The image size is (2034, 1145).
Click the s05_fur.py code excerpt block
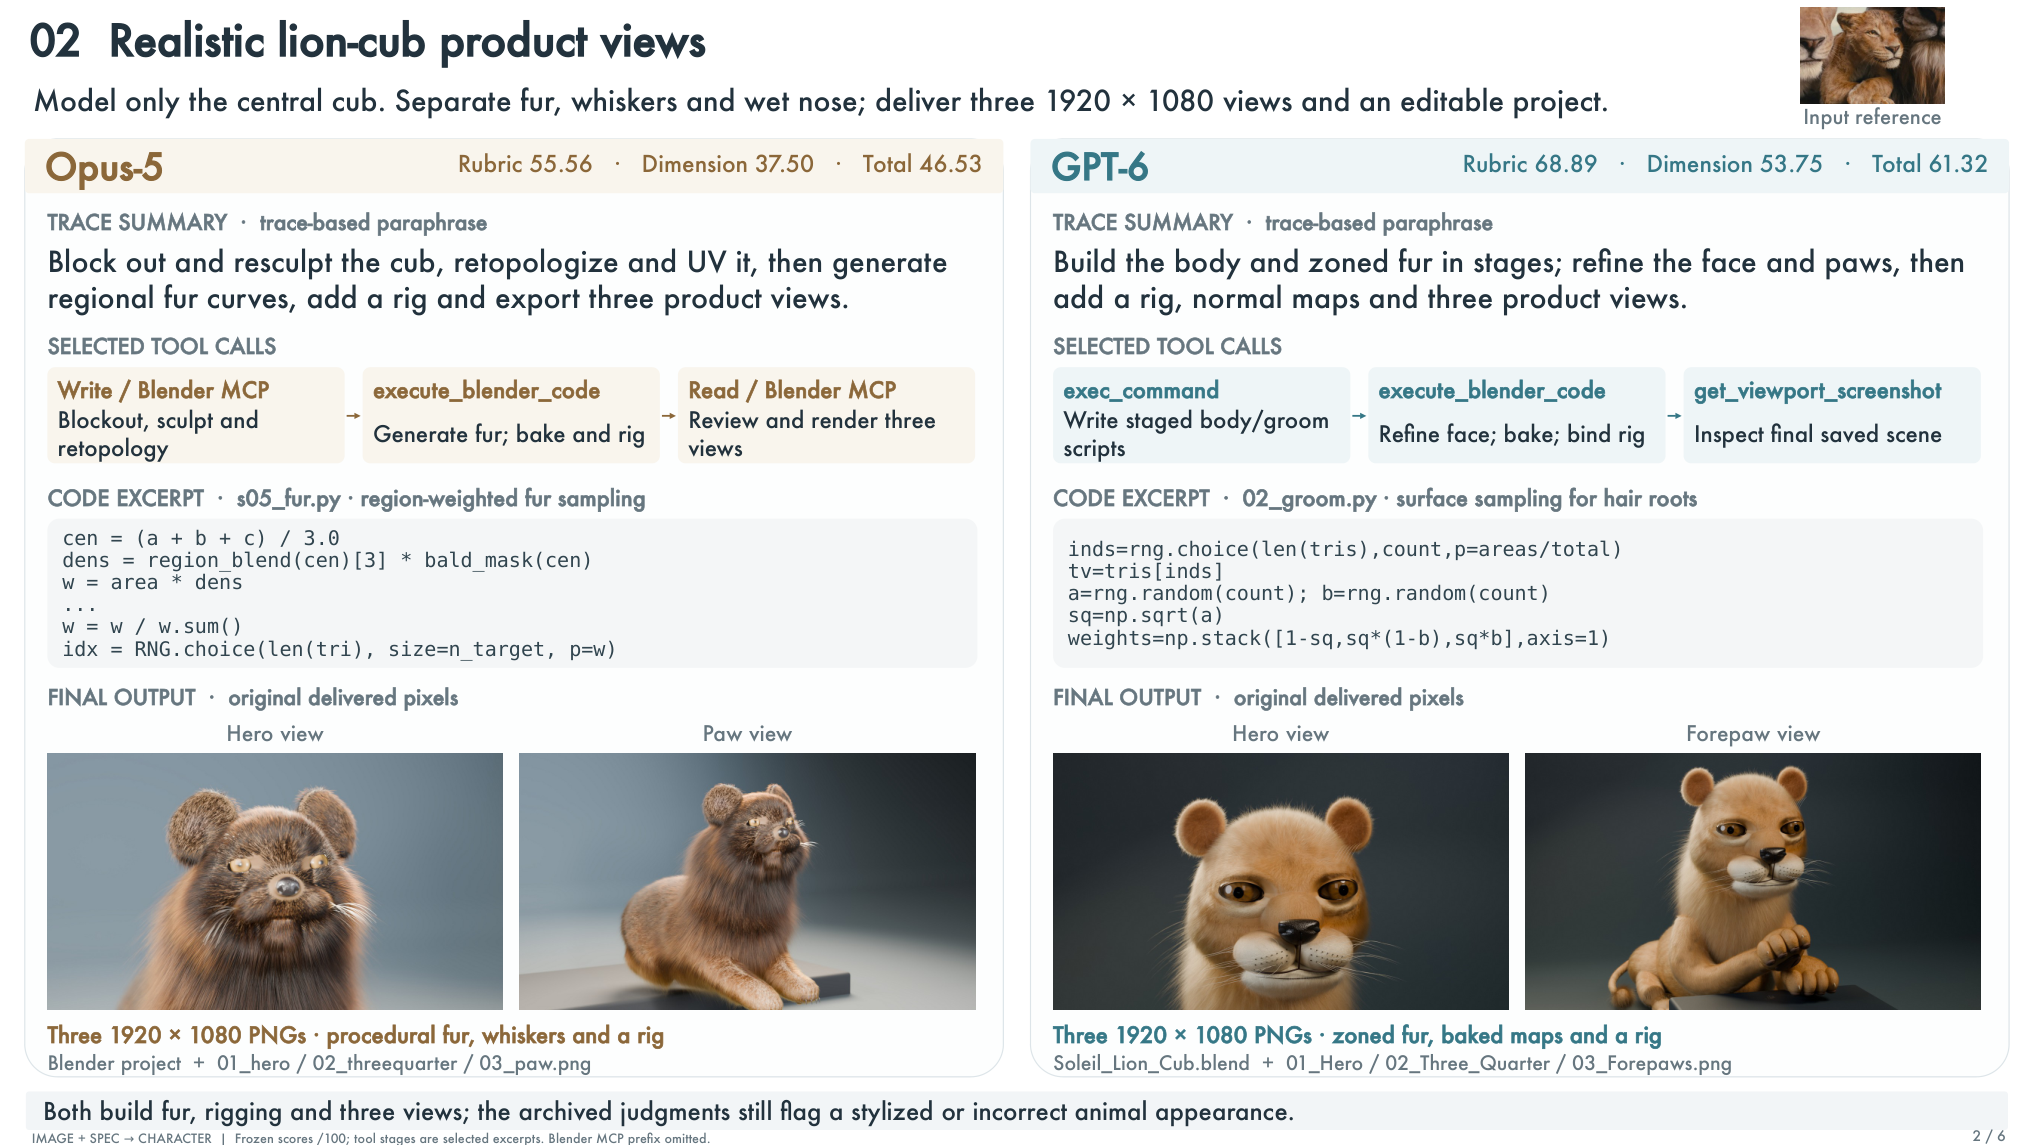[512, 593]
